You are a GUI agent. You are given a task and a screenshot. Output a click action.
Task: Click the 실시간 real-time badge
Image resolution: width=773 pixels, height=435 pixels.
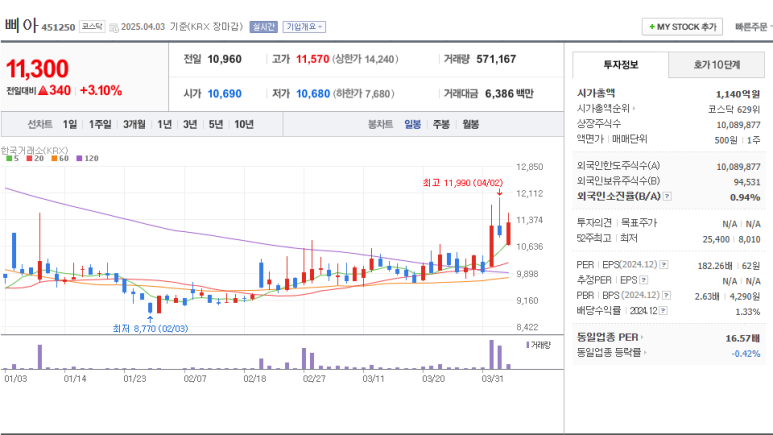click(263, 27)
